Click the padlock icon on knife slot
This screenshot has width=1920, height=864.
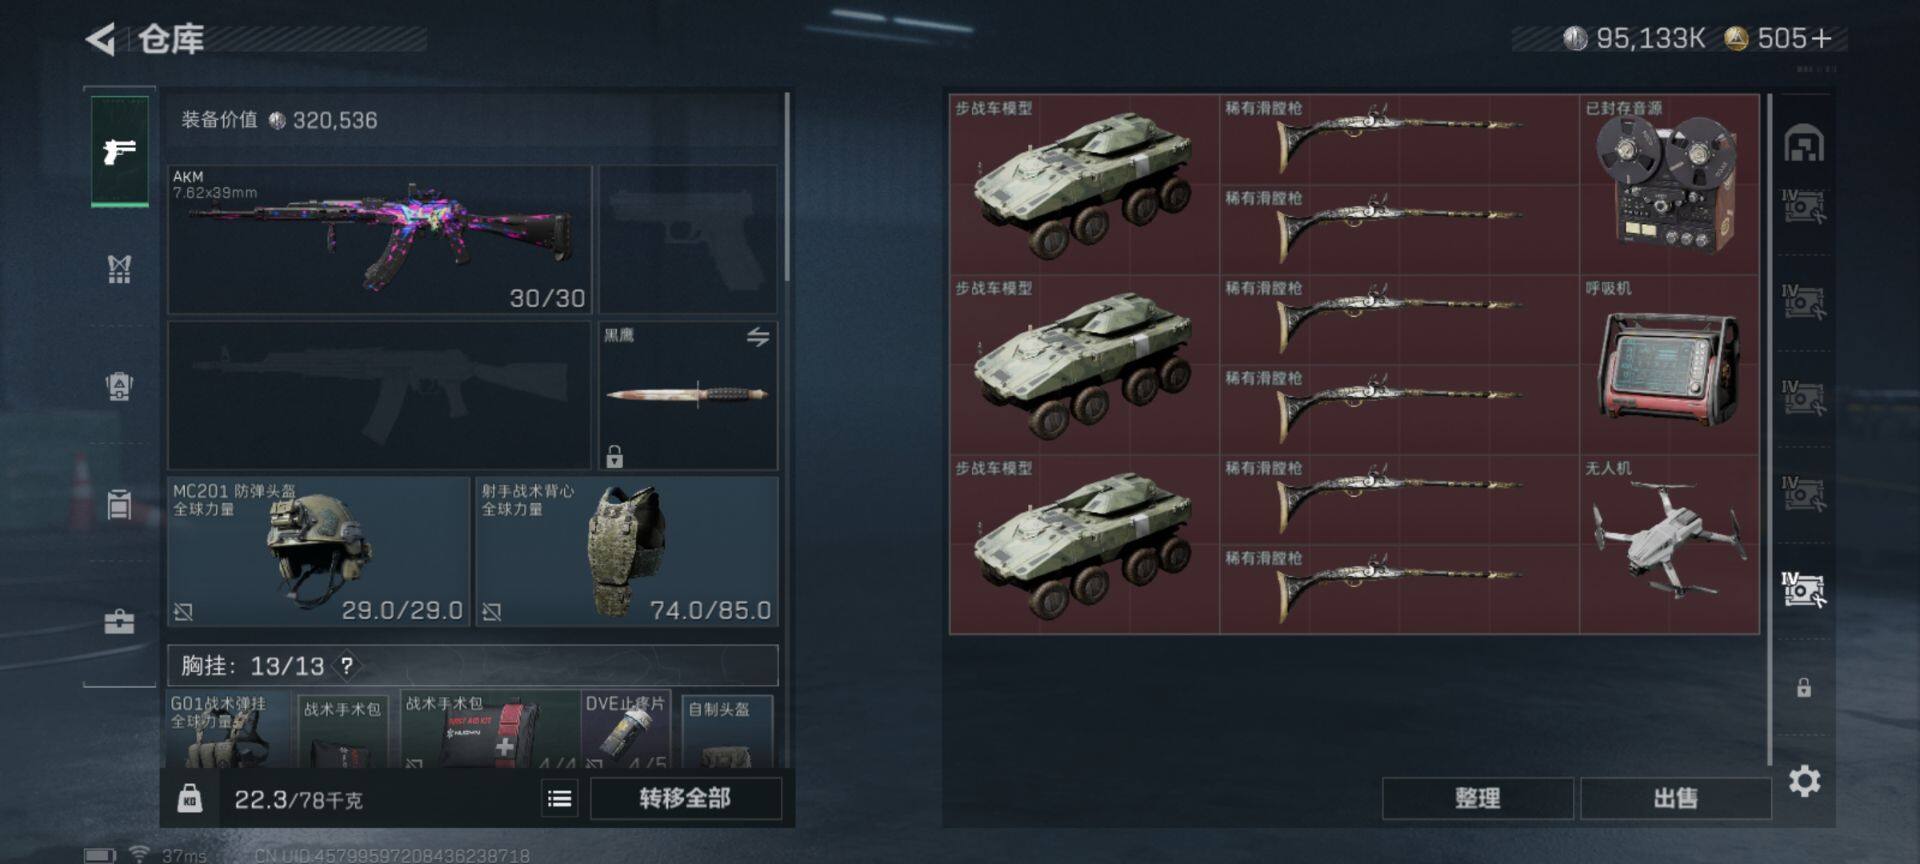(614, 456)
